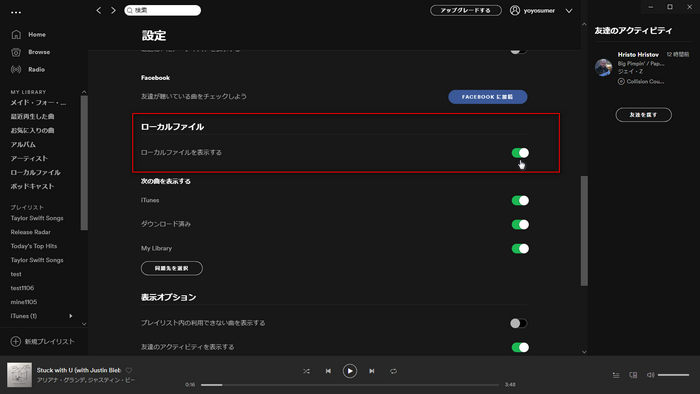Screen dimensions: 700x394
Task: Click sidebar scroll up arrow
Action: (84, 92)
